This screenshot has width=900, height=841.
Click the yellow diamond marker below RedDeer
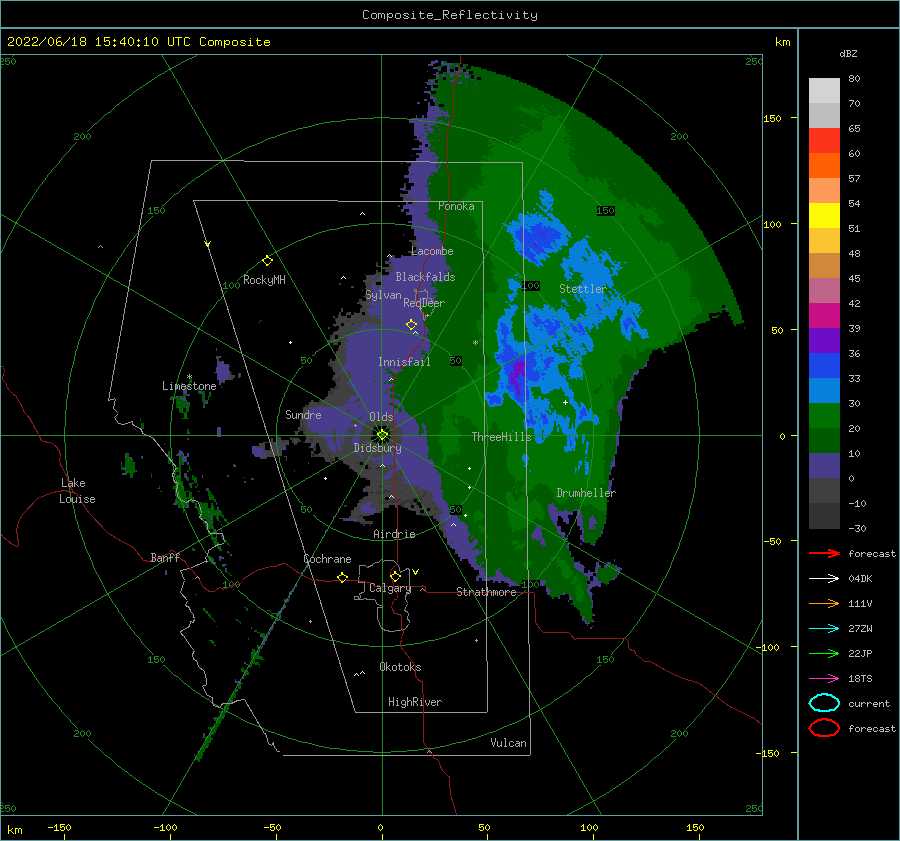point(412,325)
